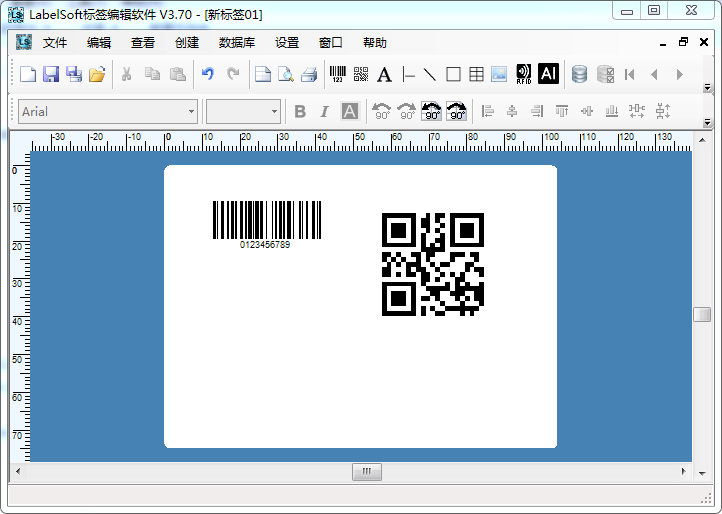Go to first database record

coord(630,74)
